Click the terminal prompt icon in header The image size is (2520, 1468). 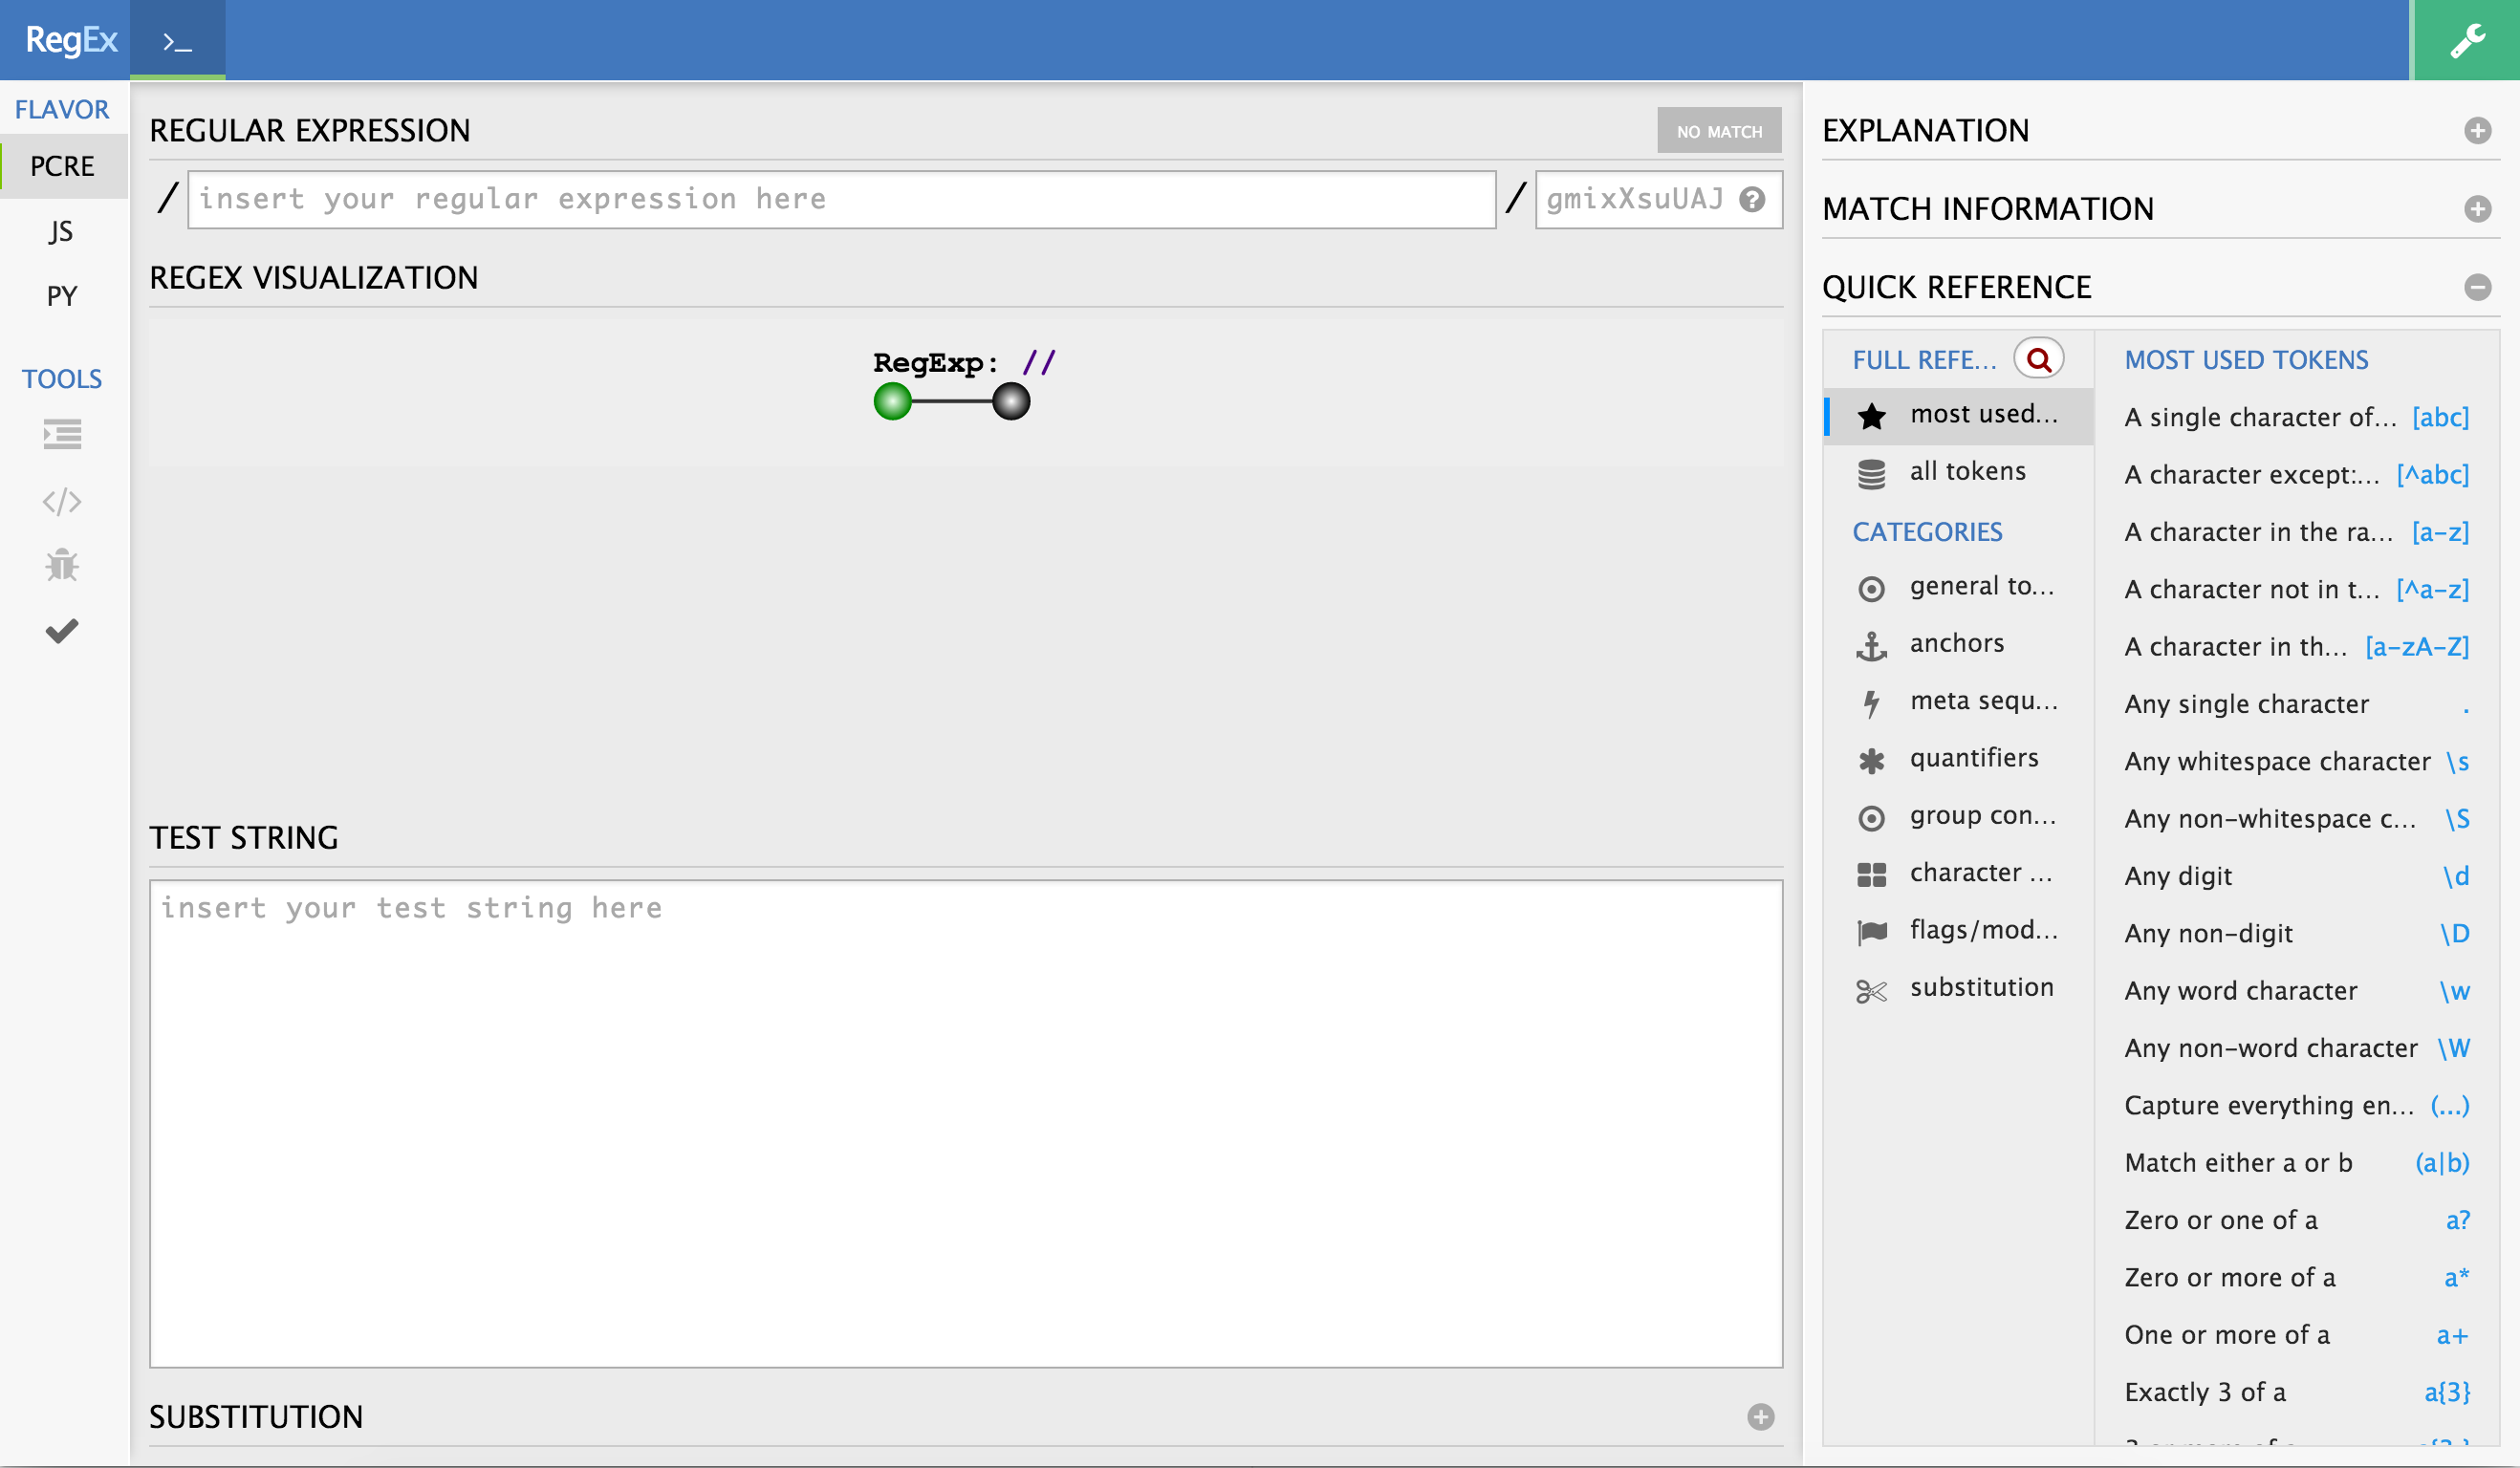177,42
